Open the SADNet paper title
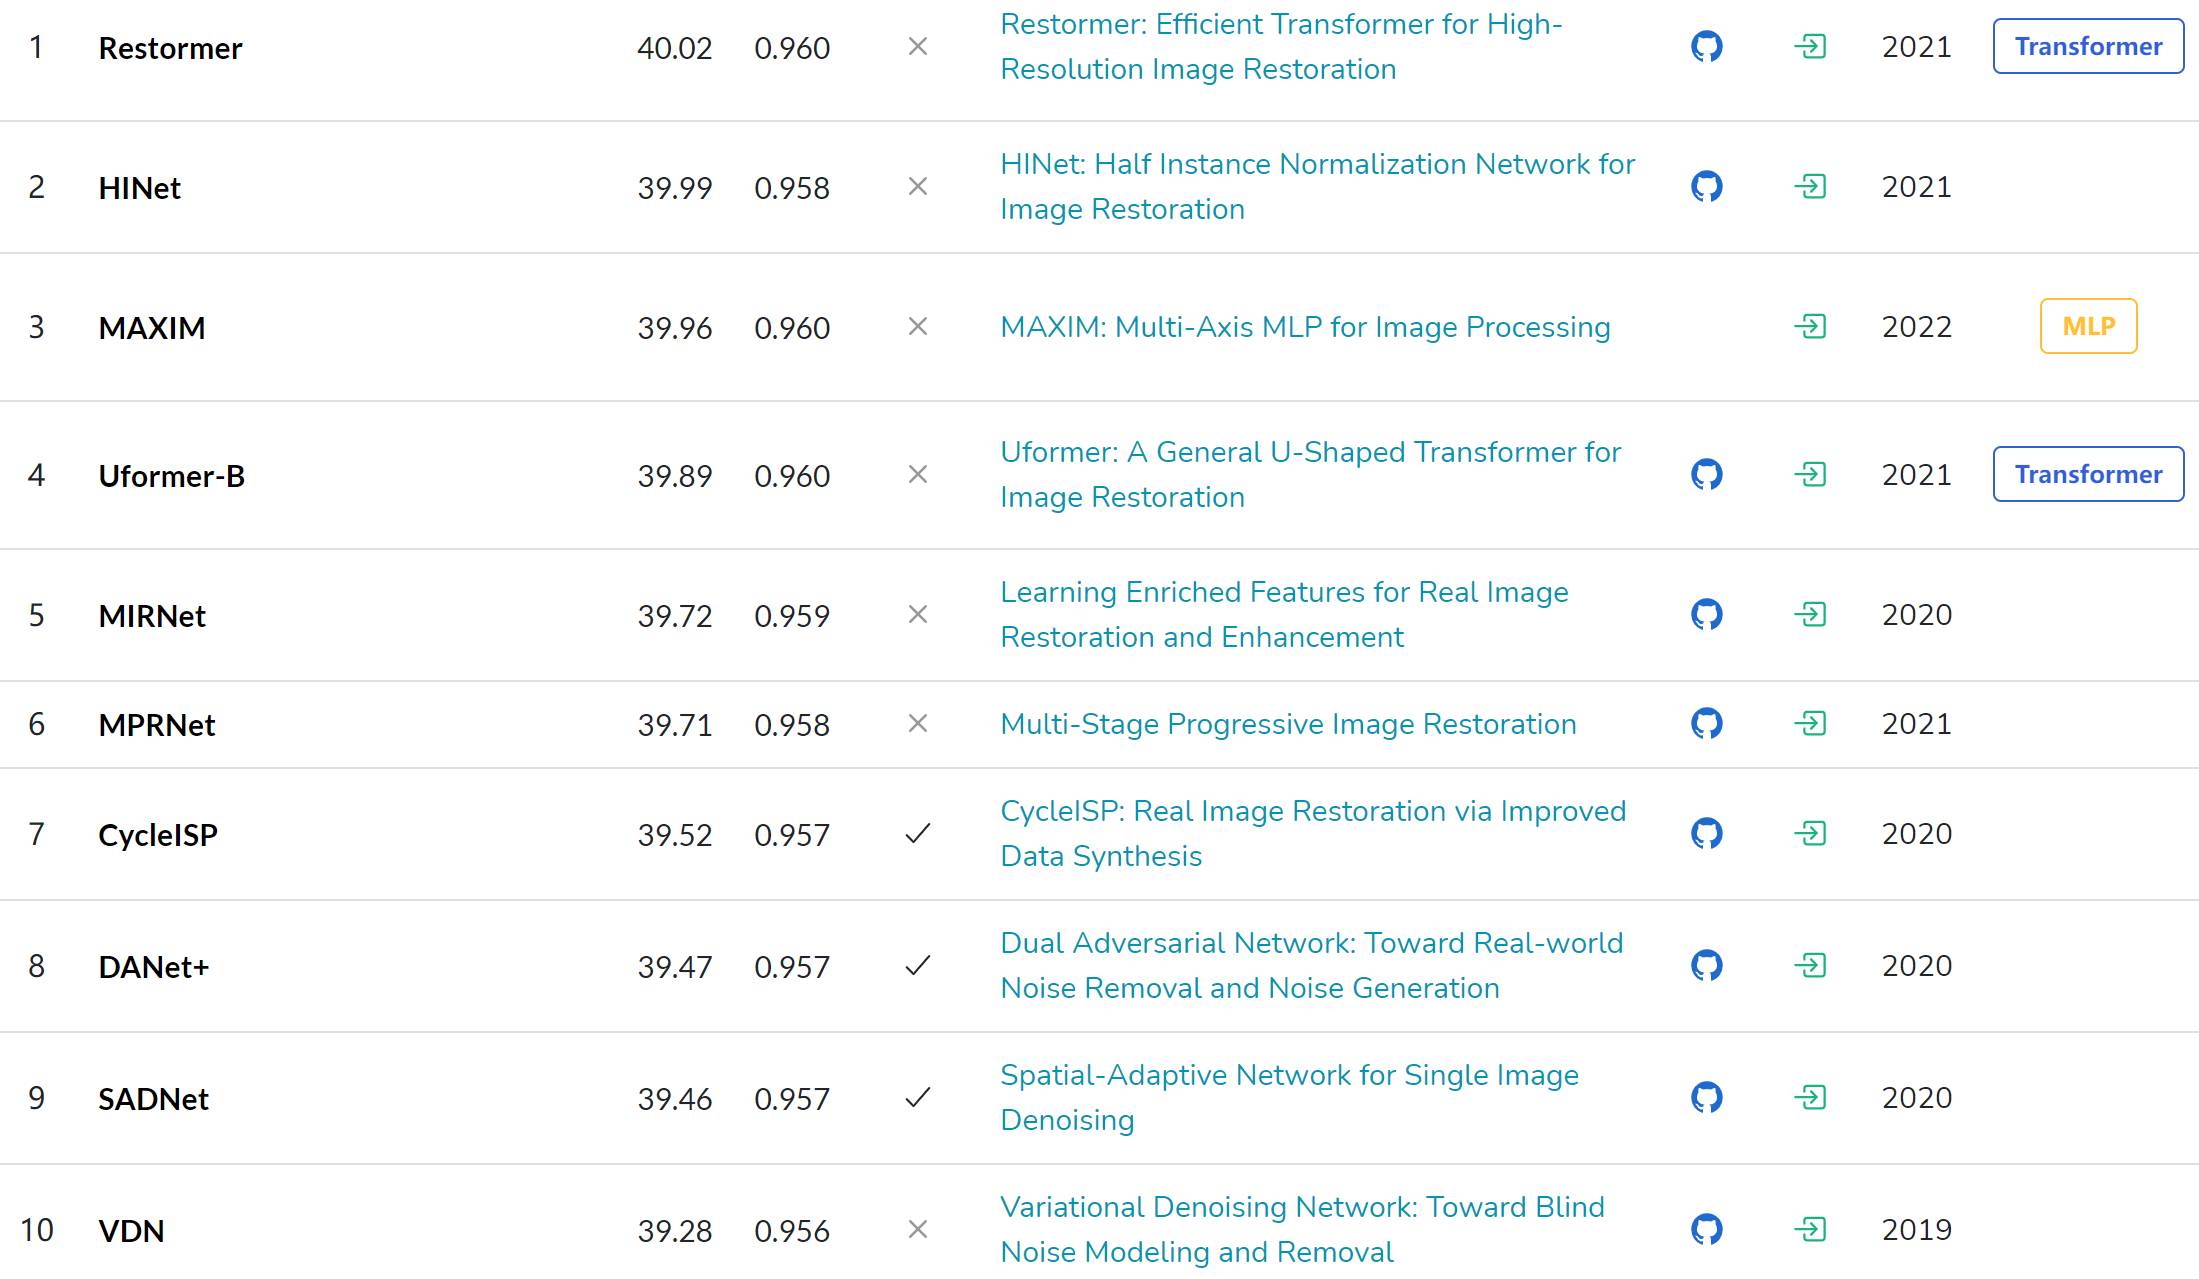This screenshot has width=2199, height=1279. [1289, 1097]
